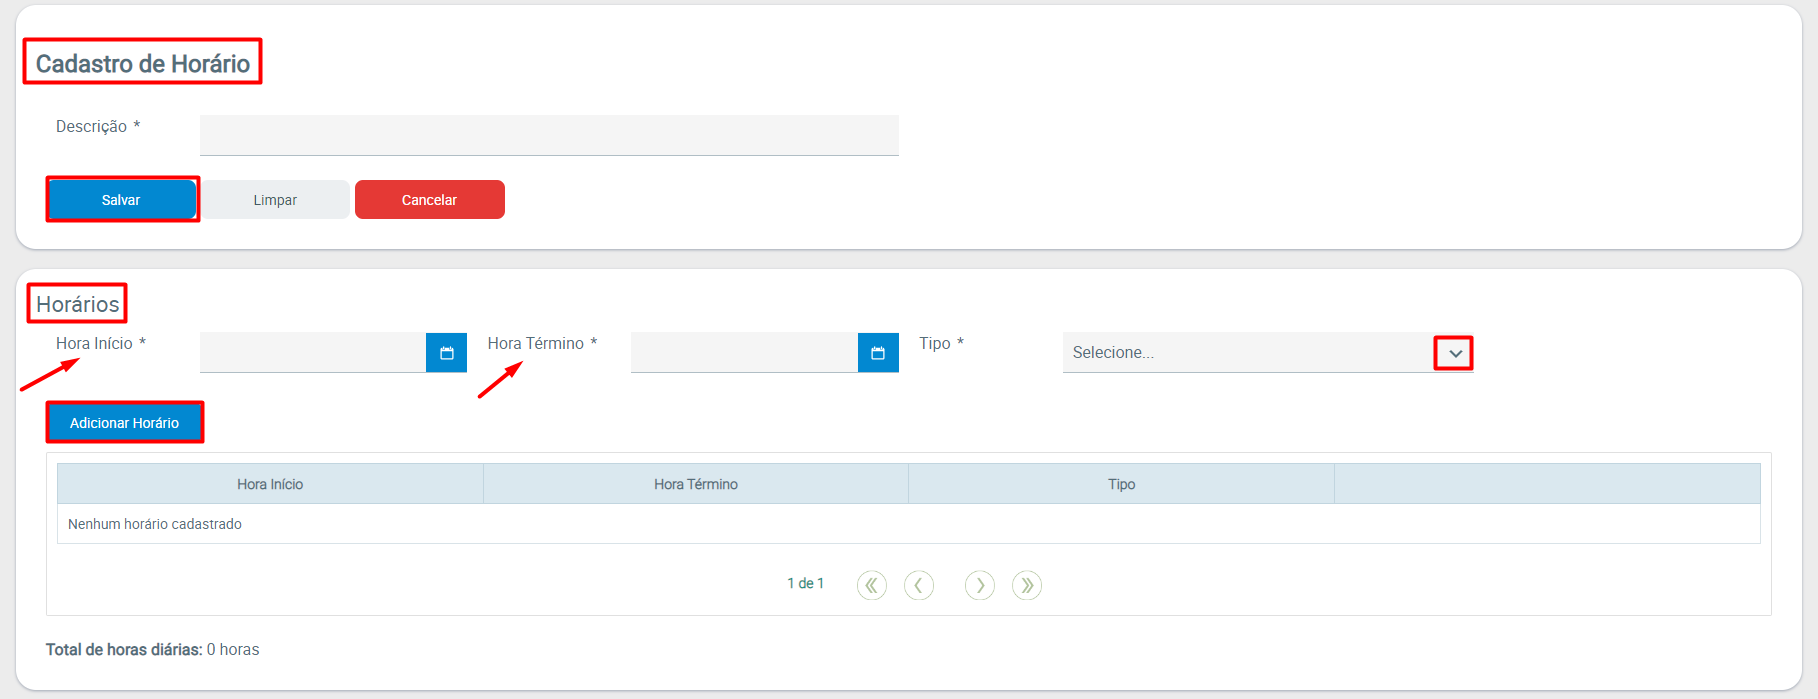Select the 'Nenhum horário cadastrado' table row
This screenshot has width=1818, height=699.
pyautogui.click(x=155, y=524)
